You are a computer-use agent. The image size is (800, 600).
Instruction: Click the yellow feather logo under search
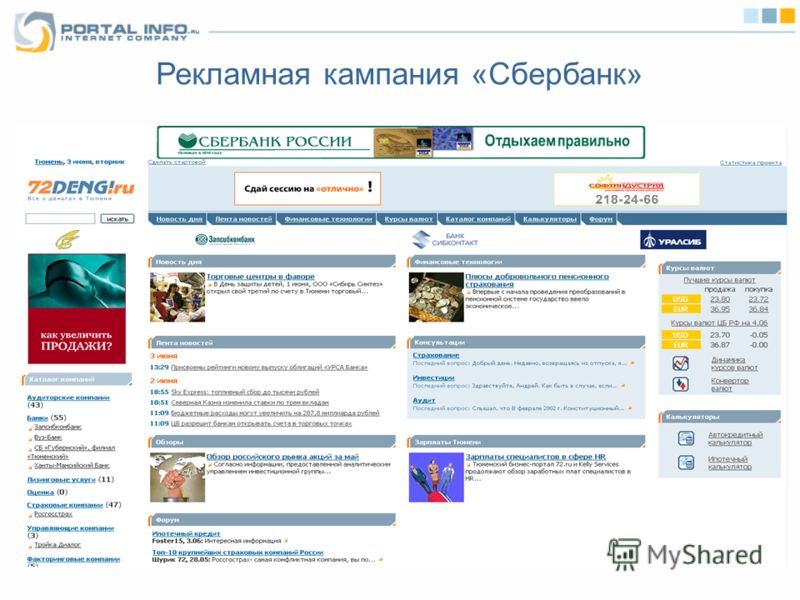[x=67, y=239]
